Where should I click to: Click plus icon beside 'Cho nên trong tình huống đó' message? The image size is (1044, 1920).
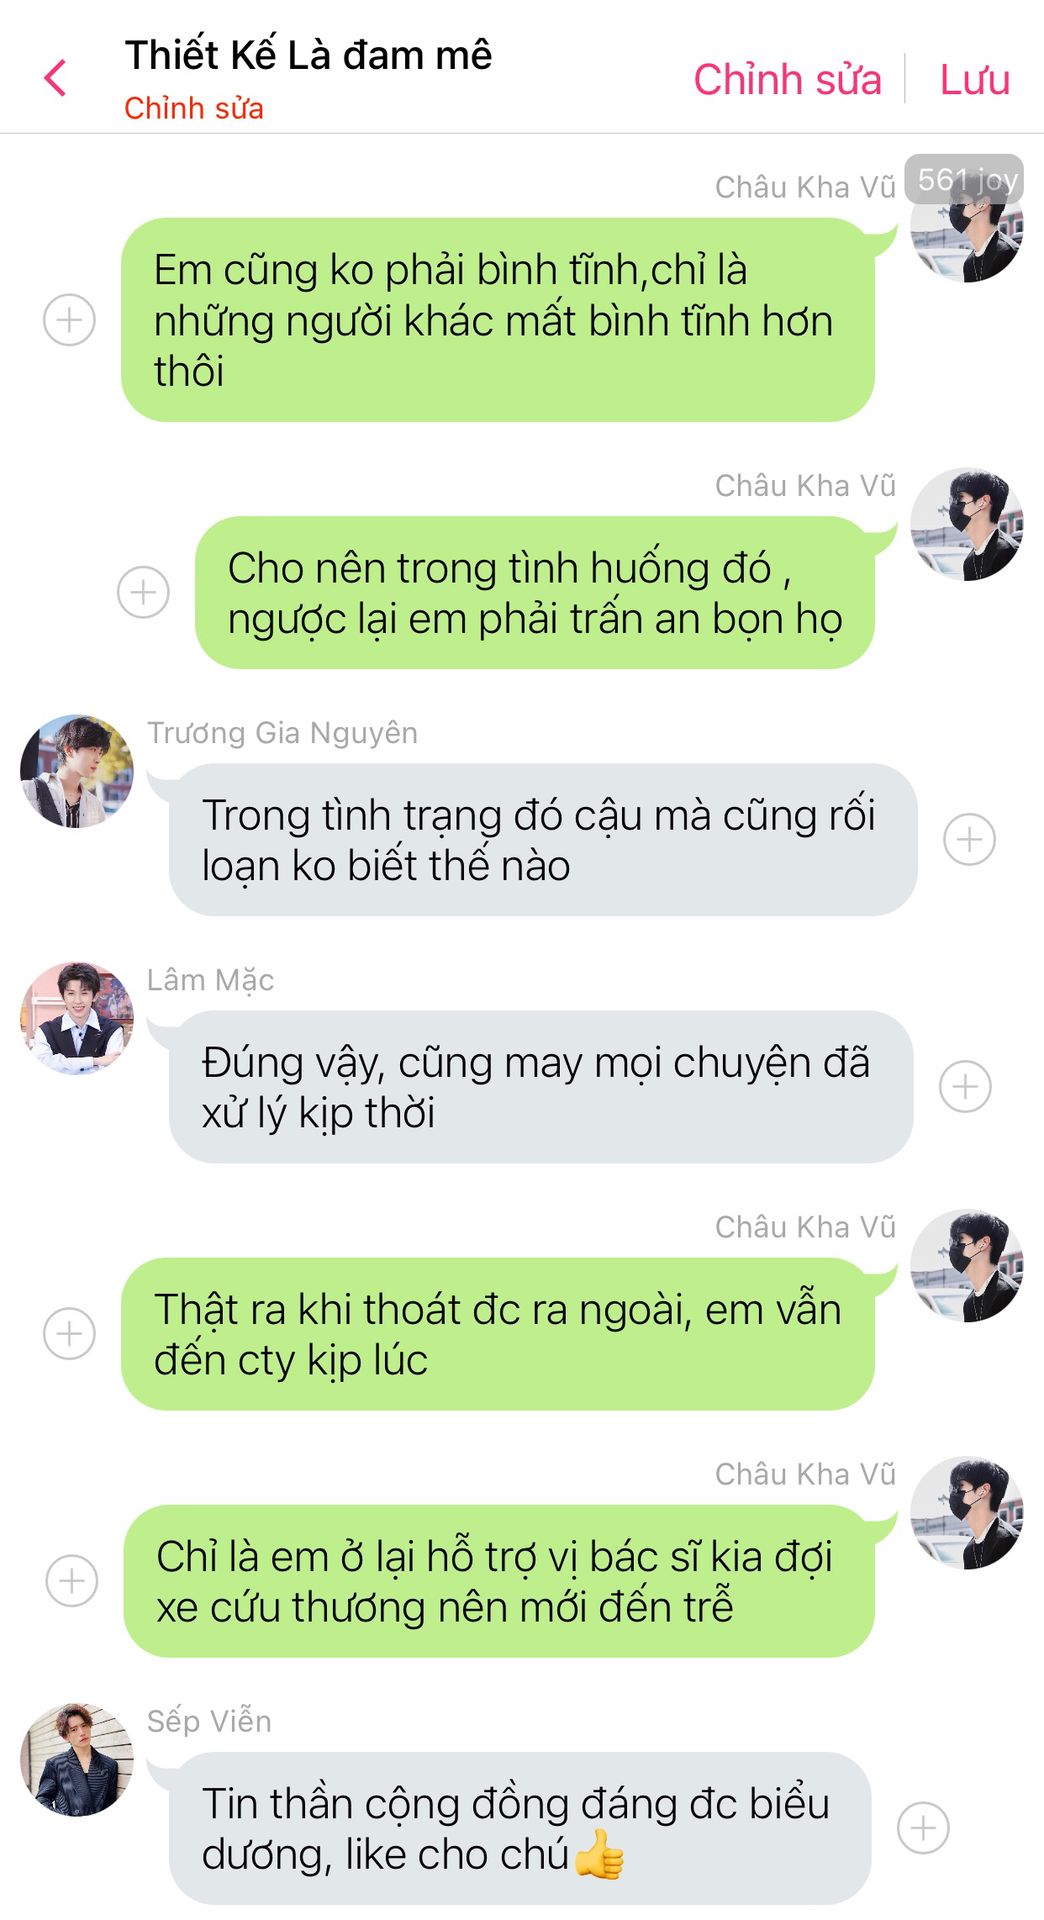[x=143, y=592]
